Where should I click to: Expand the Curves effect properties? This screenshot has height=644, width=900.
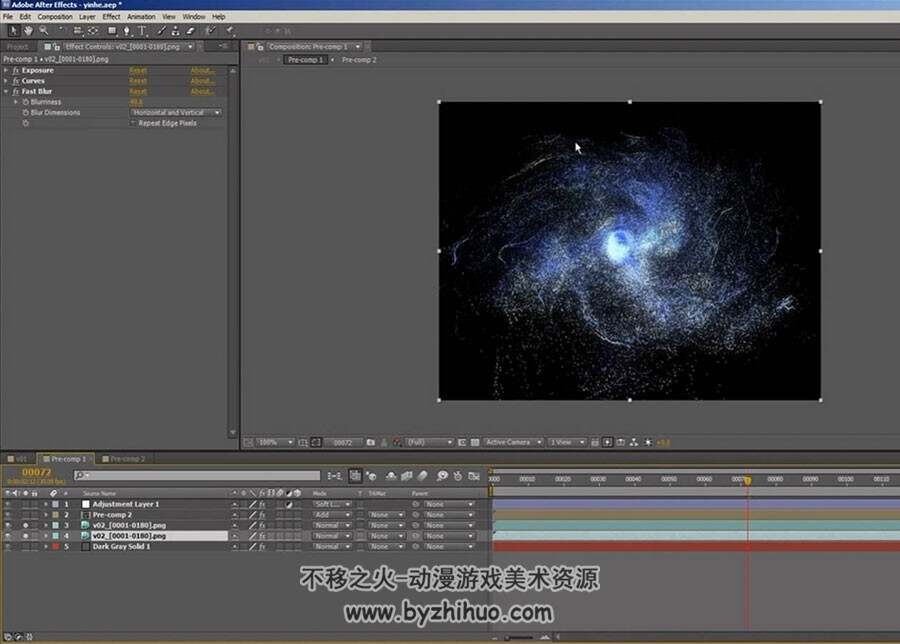6,81
